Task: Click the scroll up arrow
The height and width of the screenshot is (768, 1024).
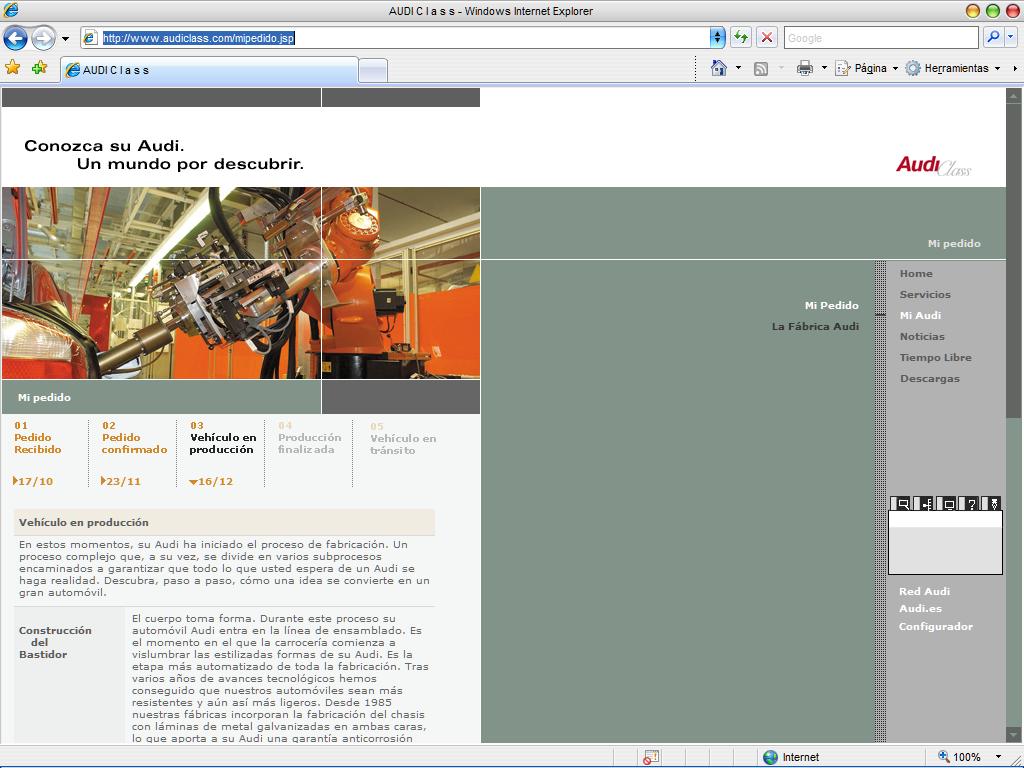Action: [x=1013, y=96]
